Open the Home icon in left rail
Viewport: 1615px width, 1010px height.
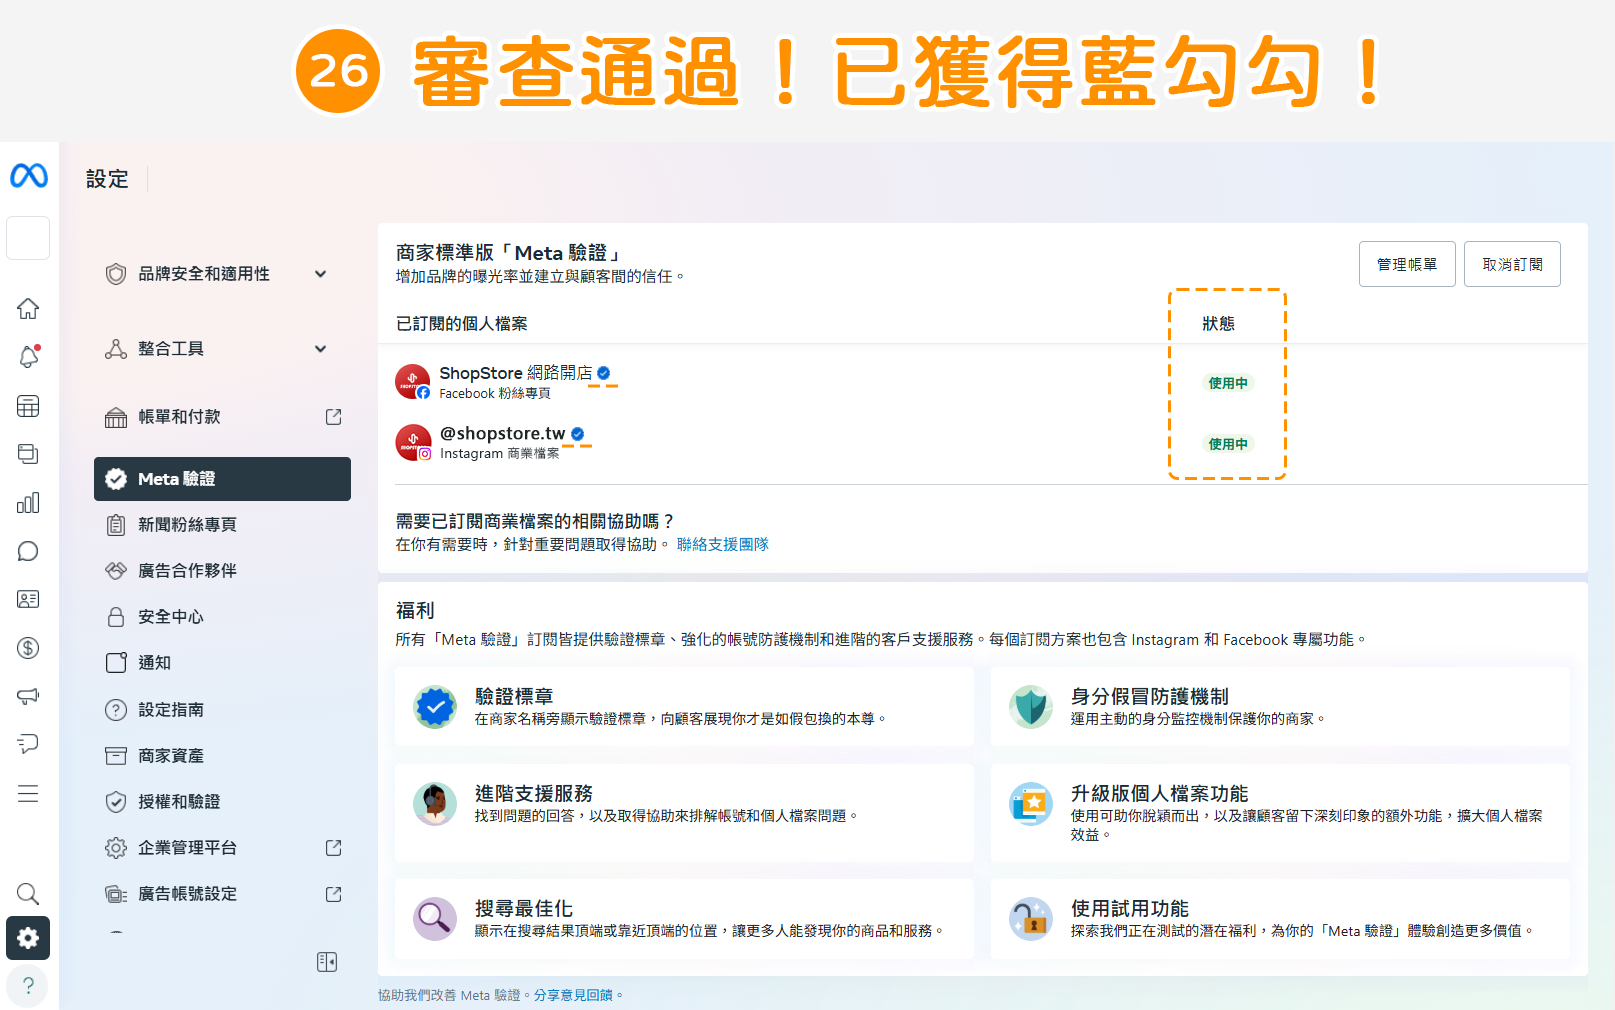pyautogui.click(x=28, y=308)
